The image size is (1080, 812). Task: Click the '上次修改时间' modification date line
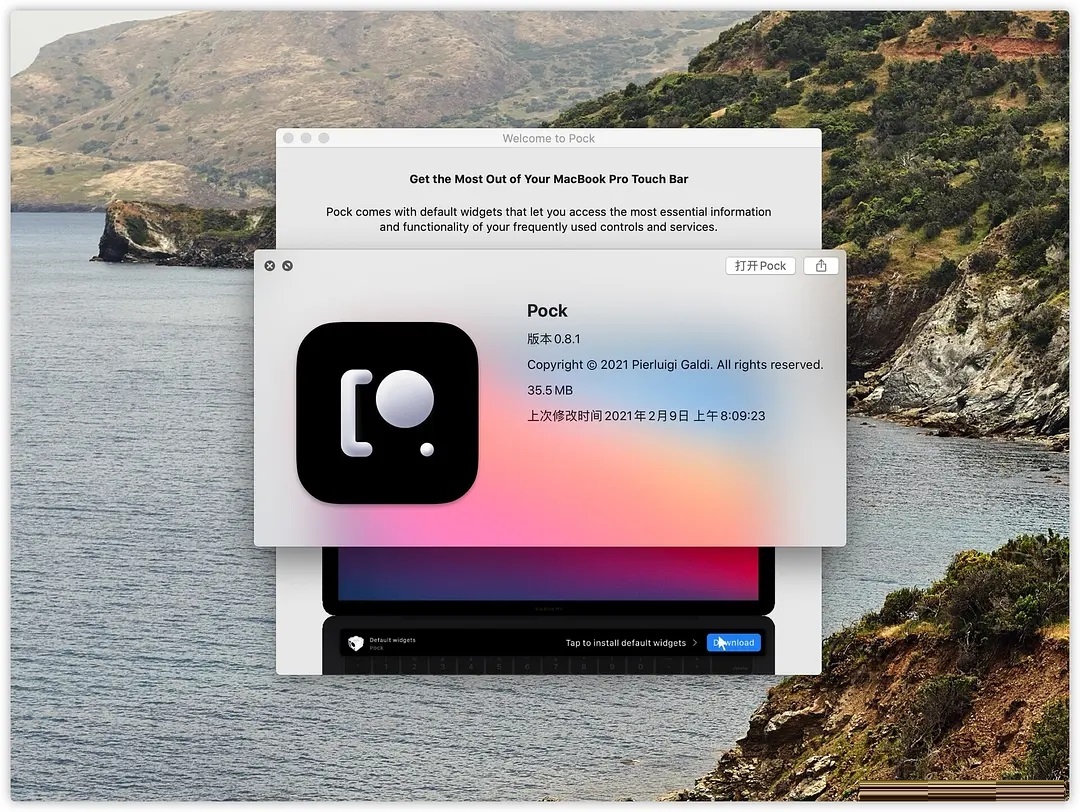pyautogui.click(x=646, y=416)
